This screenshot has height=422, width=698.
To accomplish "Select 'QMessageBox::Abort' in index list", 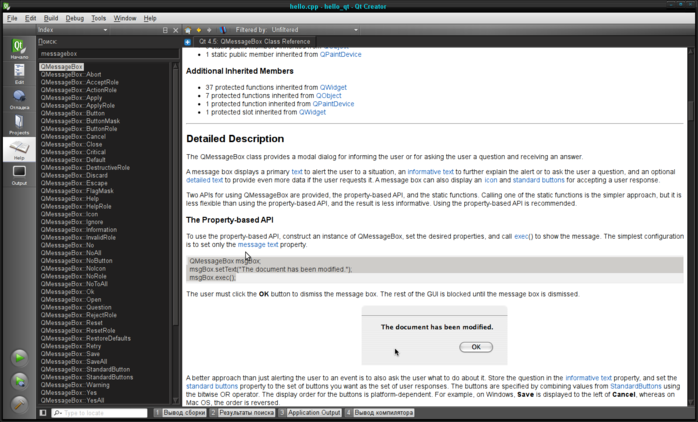I will tap(71, 74).
